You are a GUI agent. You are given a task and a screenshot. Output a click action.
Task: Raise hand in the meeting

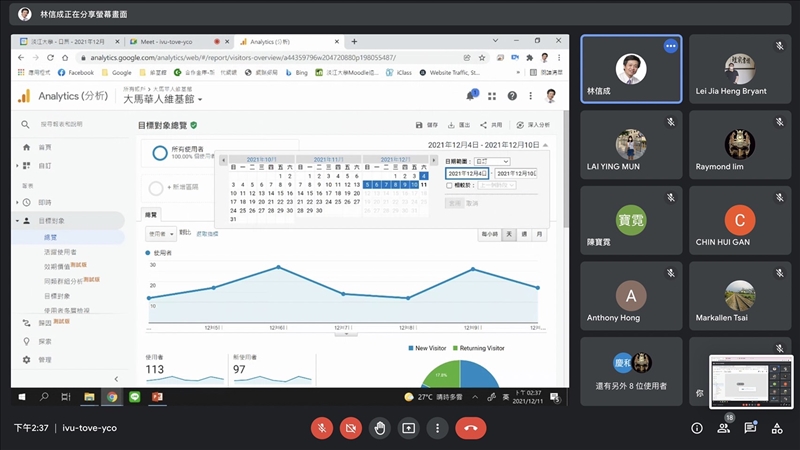point(380,428)
